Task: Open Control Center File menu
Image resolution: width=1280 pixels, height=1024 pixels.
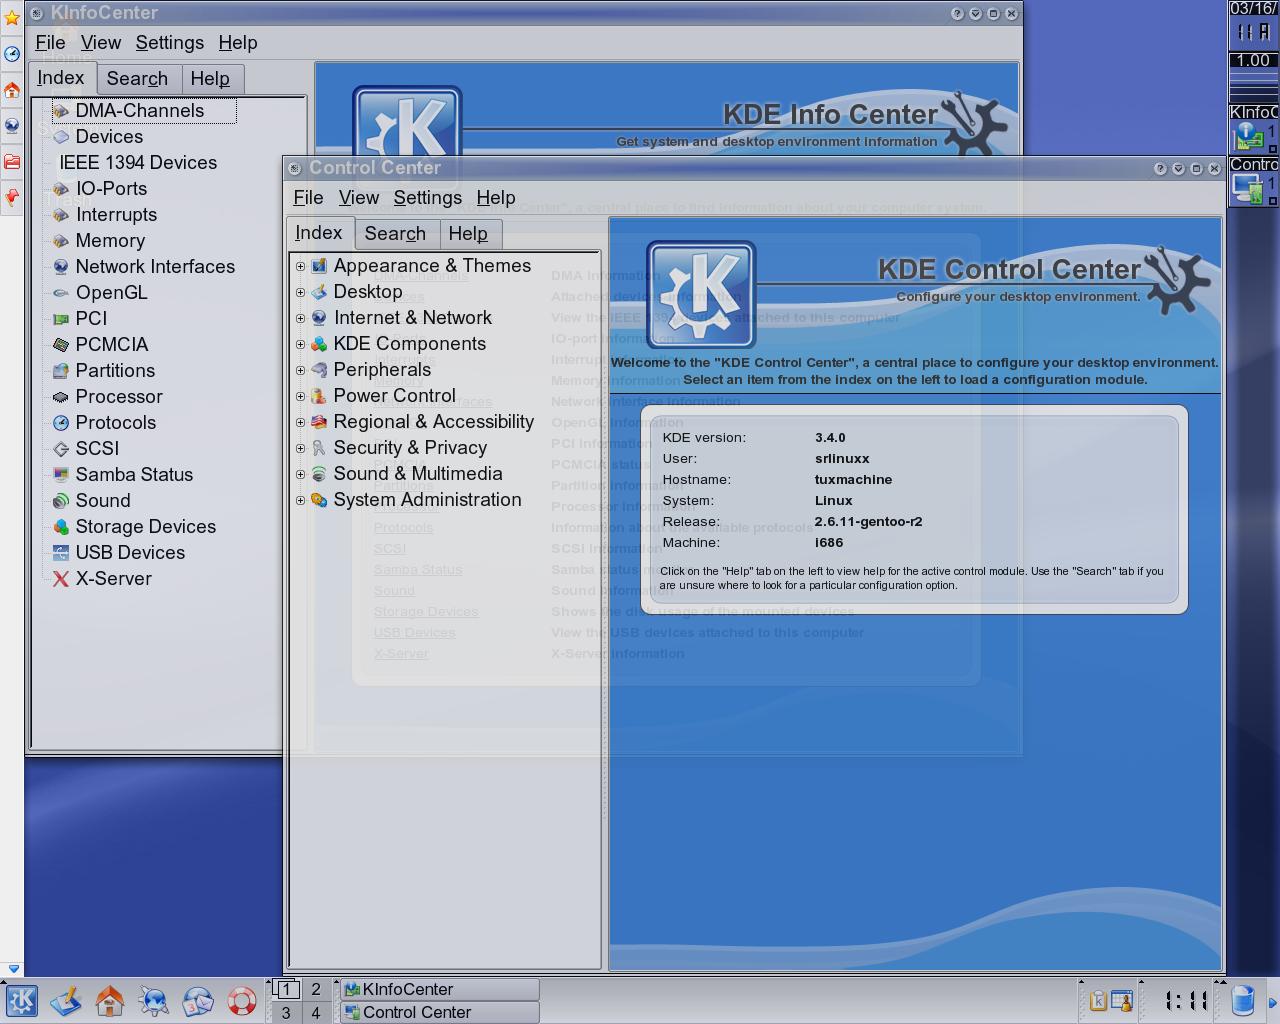Action: 308,198
